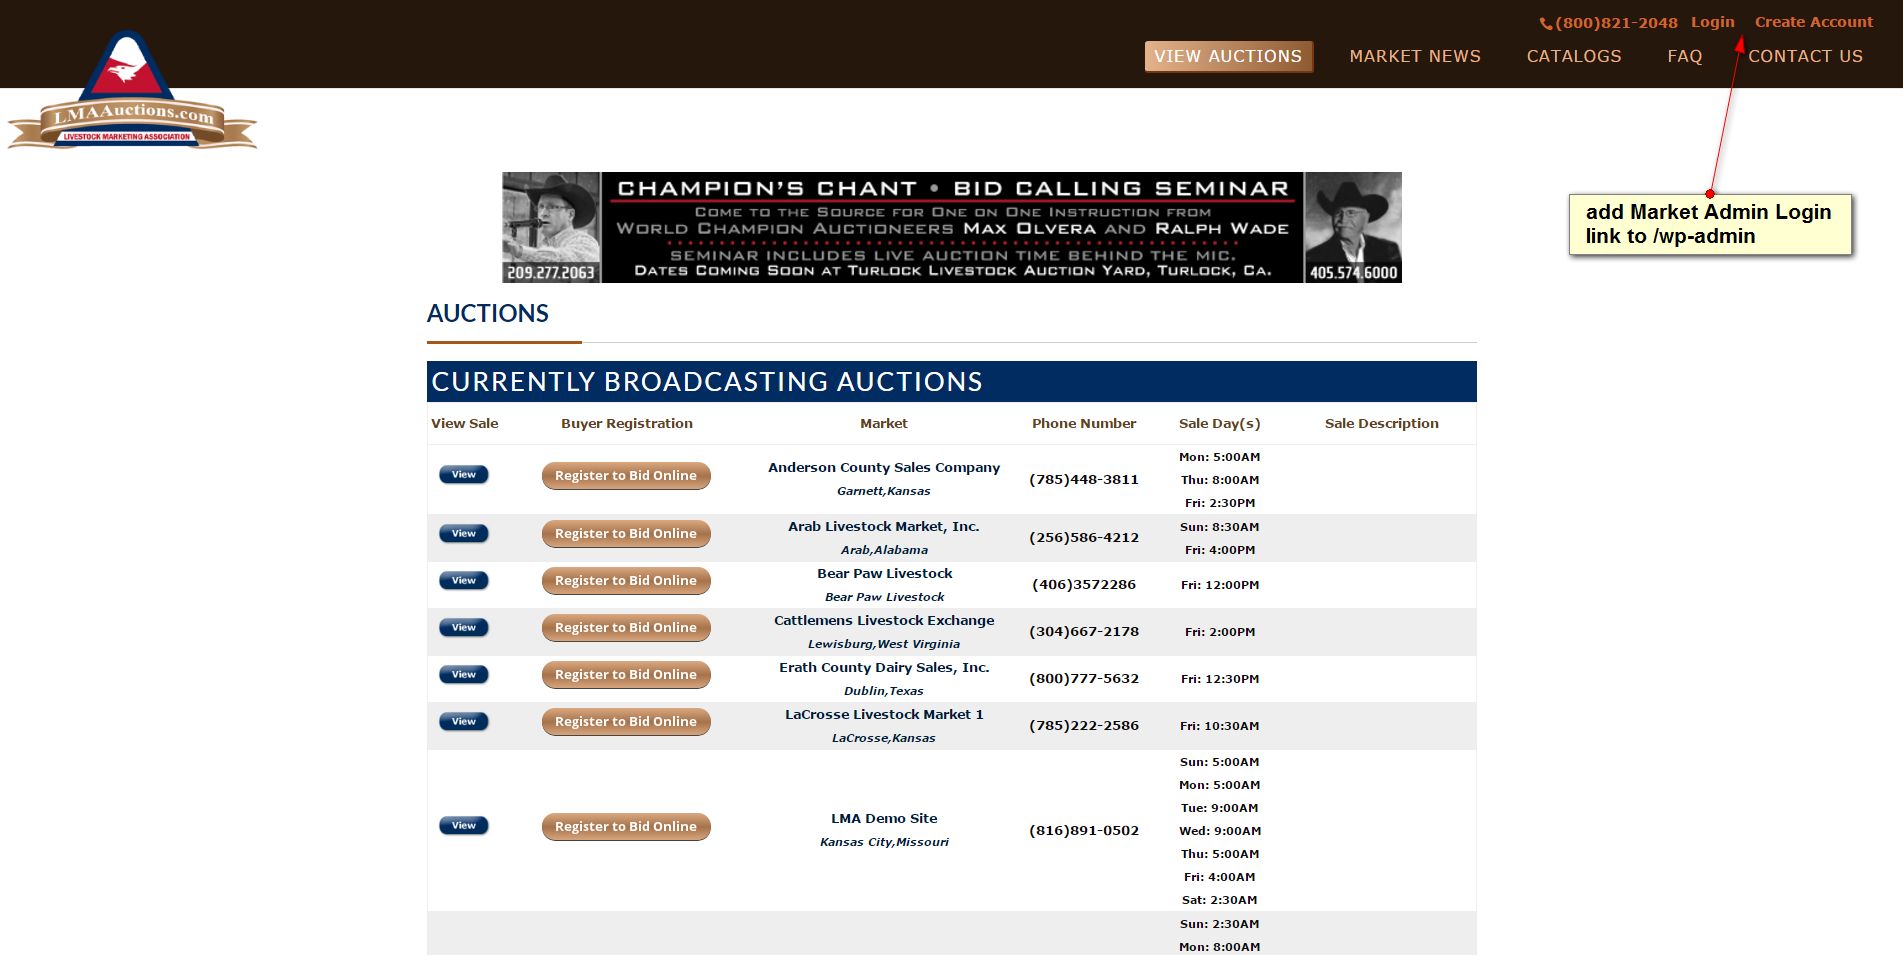The width and height of the screenshot is (1903, 955).
Task: Click the Arab, Alabama location text
Action: pyautogui.click(x=884, y=550)
